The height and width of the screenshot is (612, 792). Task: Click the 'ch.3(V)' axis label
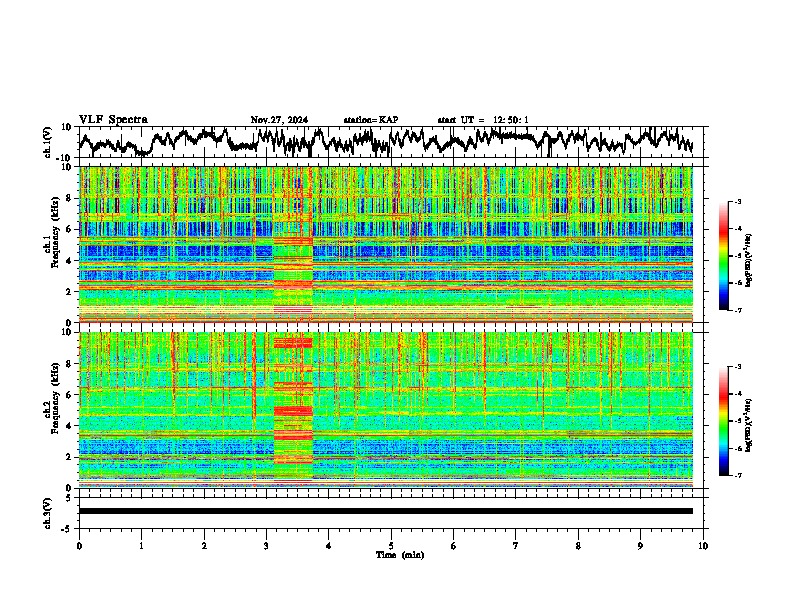pyautogui.click(x=48, y=513)
